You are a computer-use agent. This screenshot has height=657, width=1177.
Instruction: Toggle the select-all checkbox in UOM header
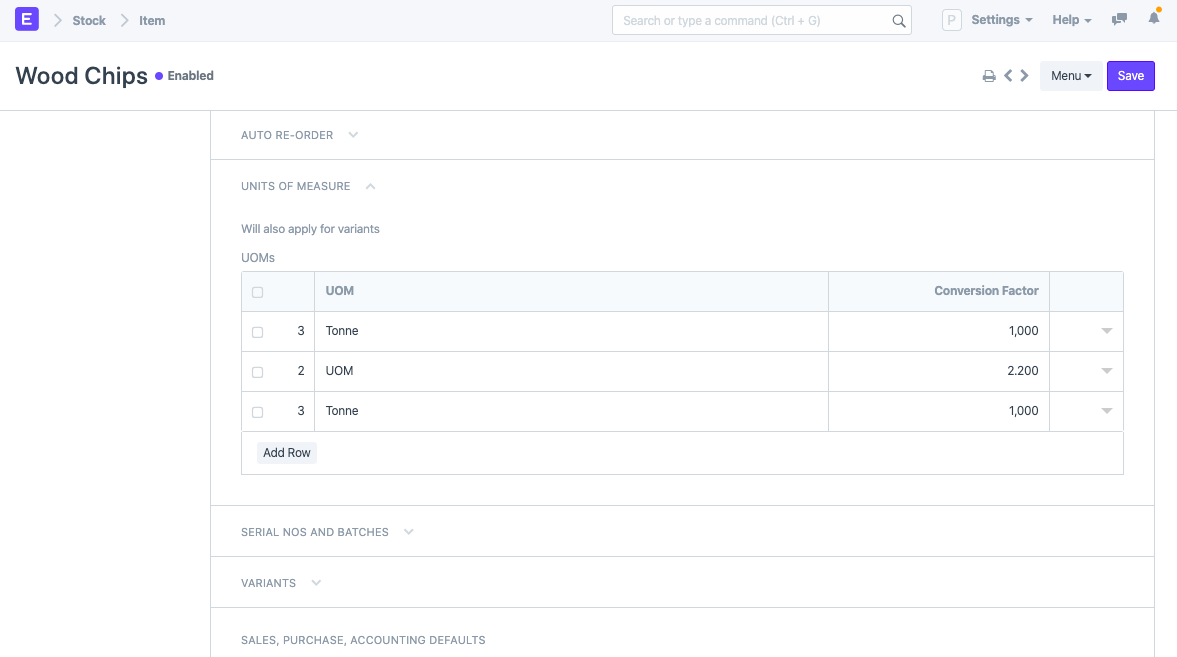tap(258, 292)
